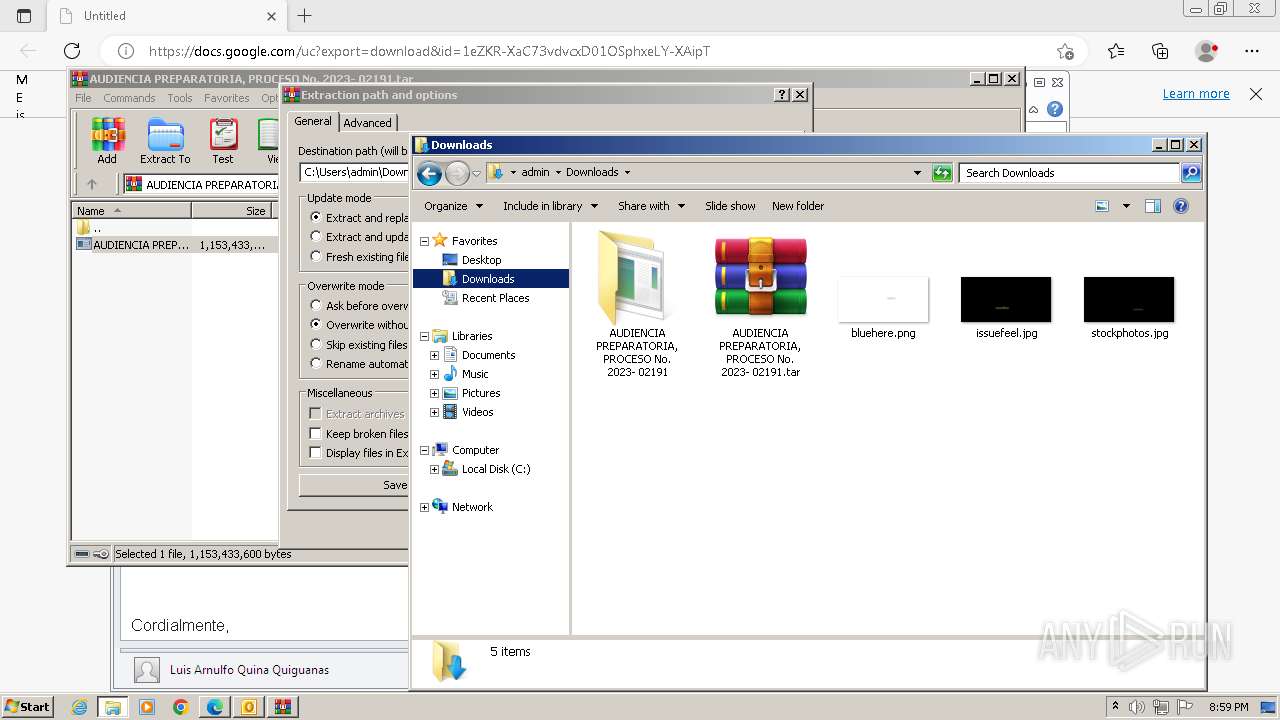Screen dimensions: 1280x720
Task: Click the change view icon in Explorer
Action: [1102, 206]
